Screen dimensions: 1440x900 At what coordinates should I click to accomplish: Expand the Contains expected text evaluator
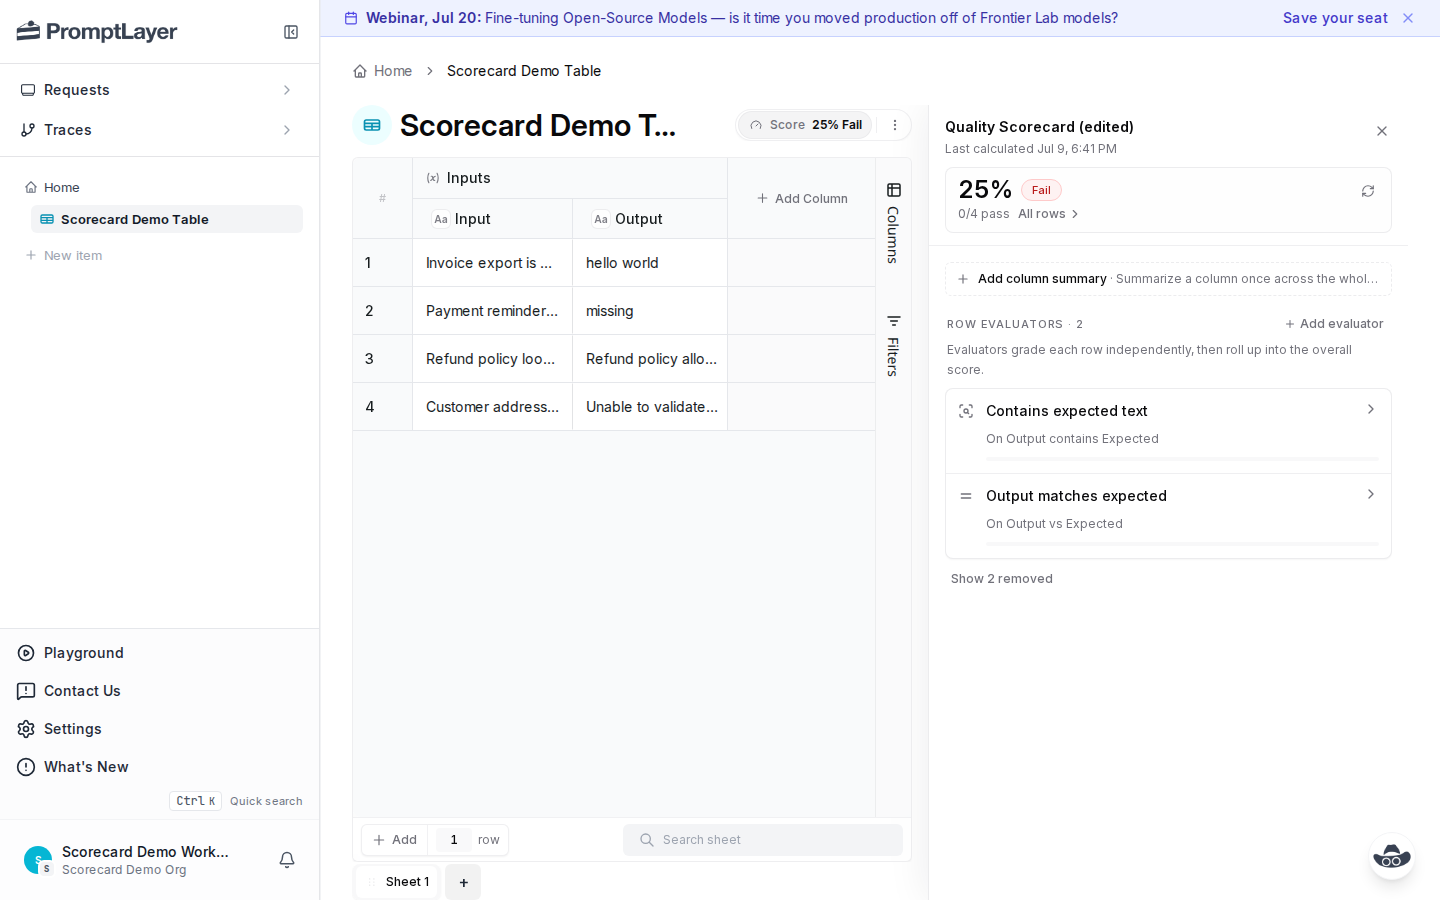tap(1168, 431)
